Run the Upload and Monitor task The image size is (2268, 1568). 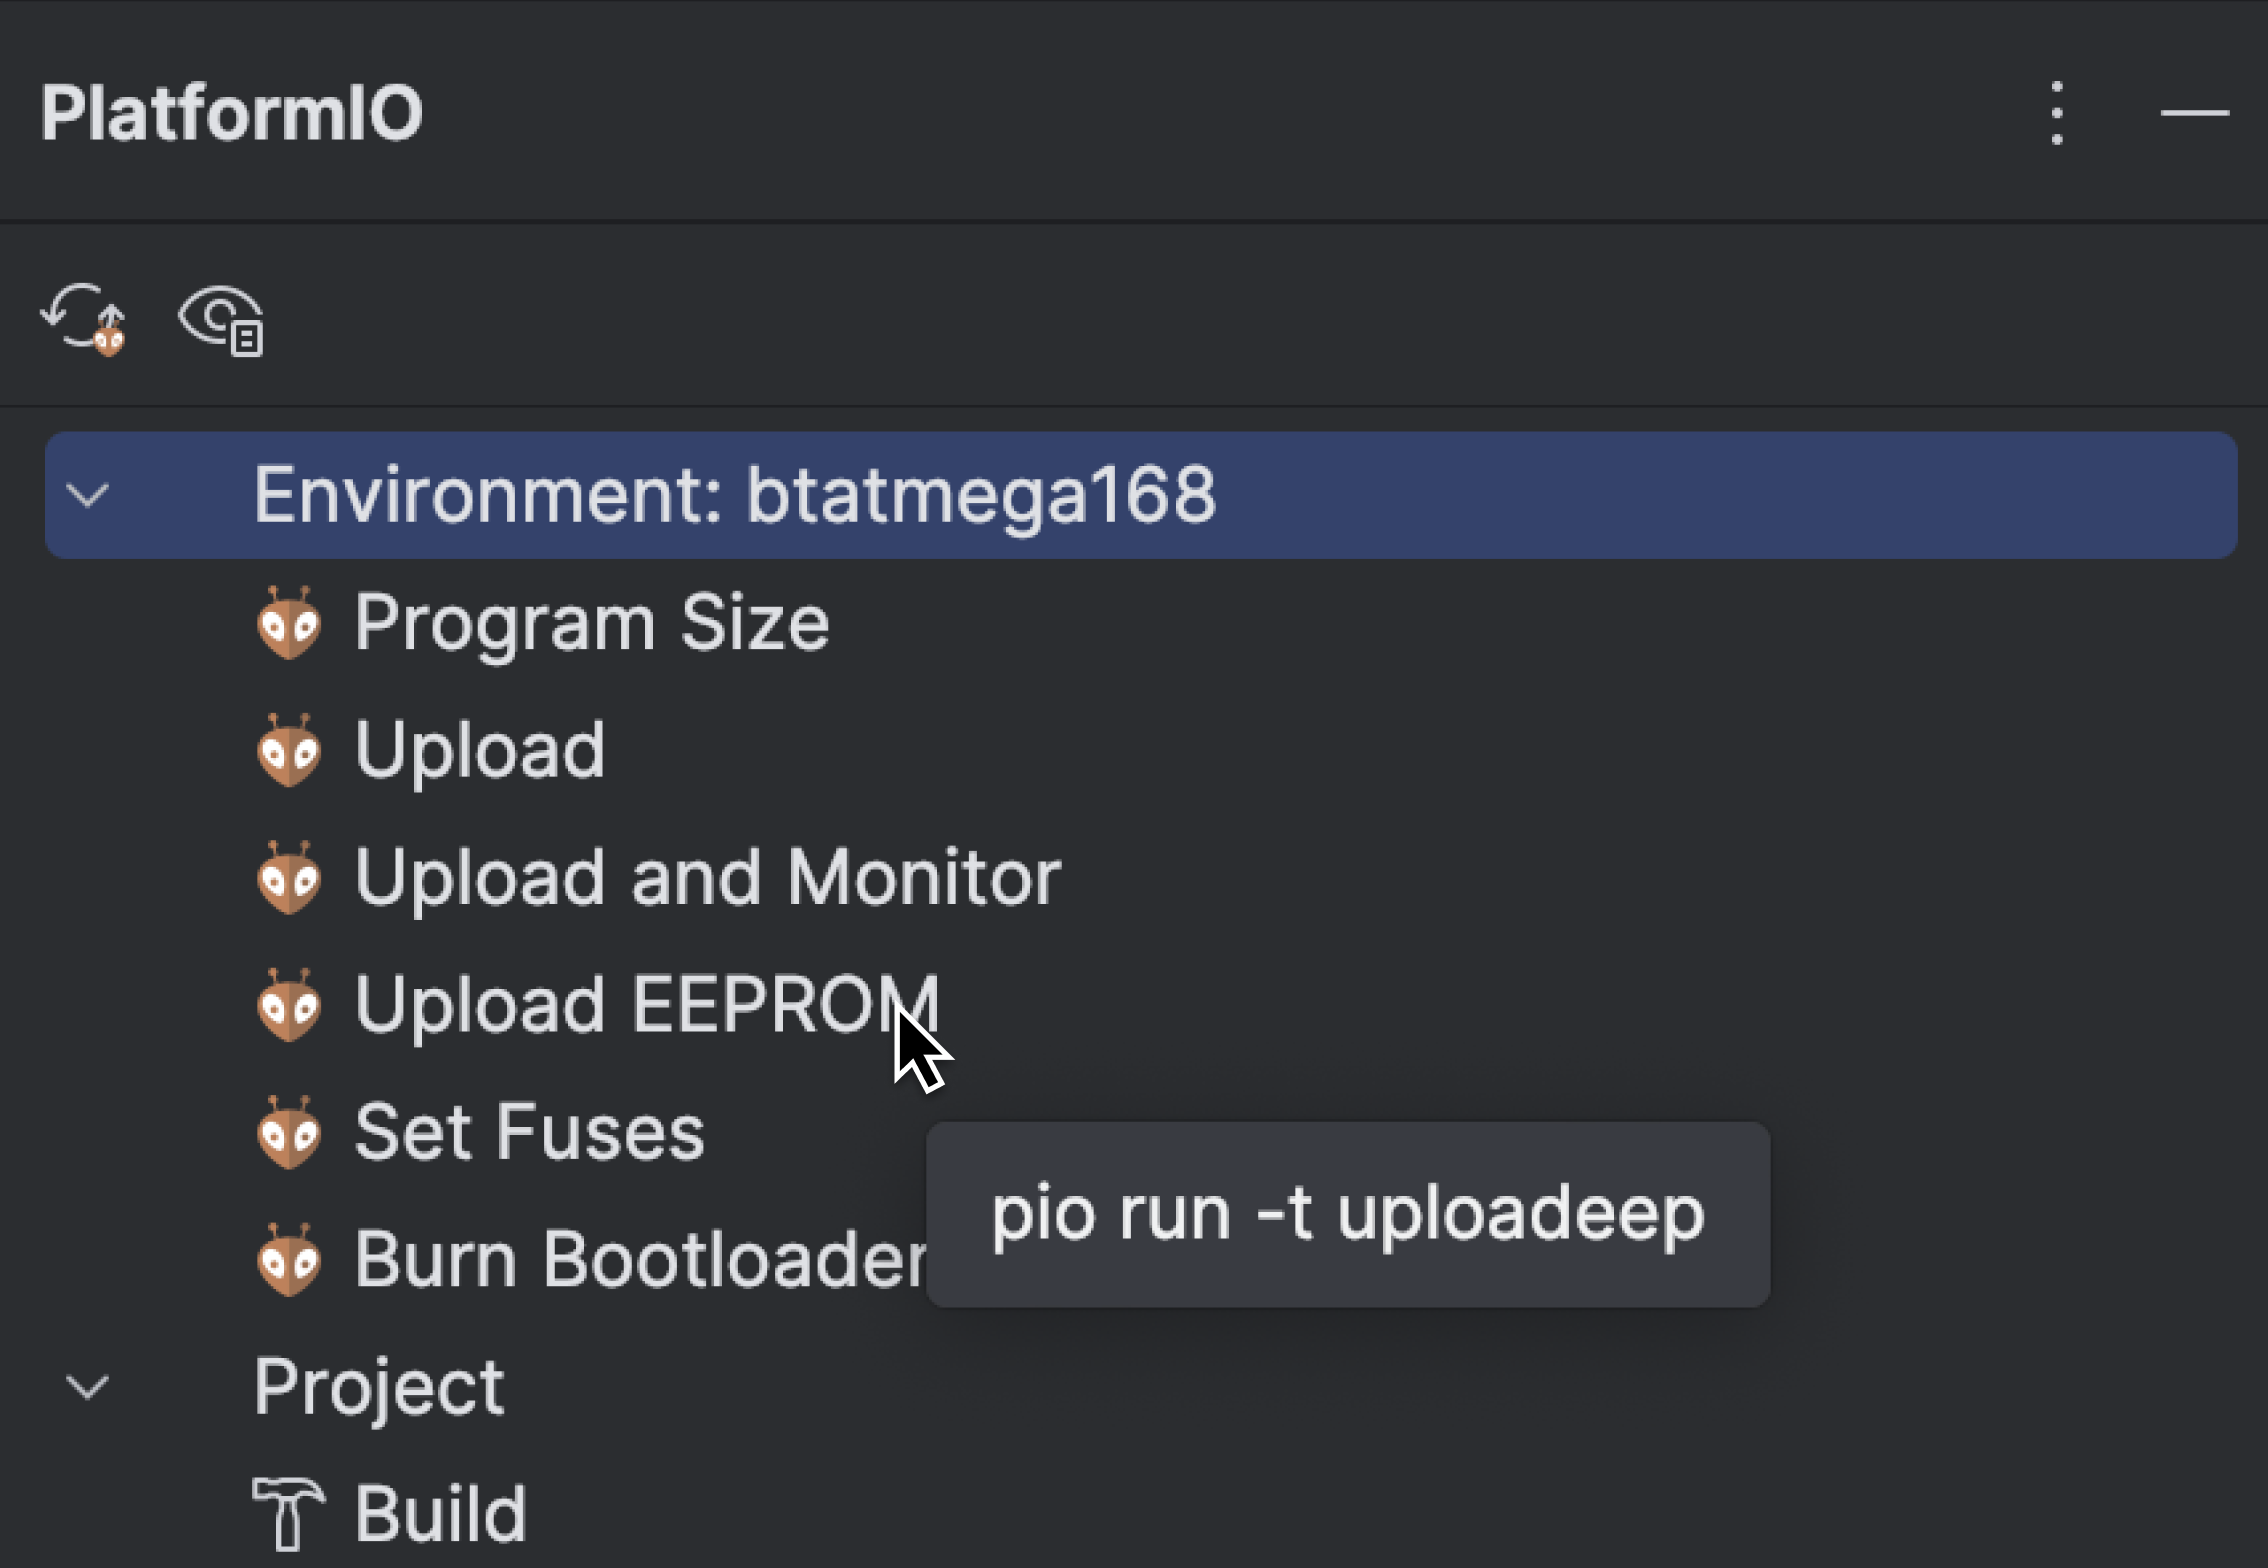coord(708,878)
